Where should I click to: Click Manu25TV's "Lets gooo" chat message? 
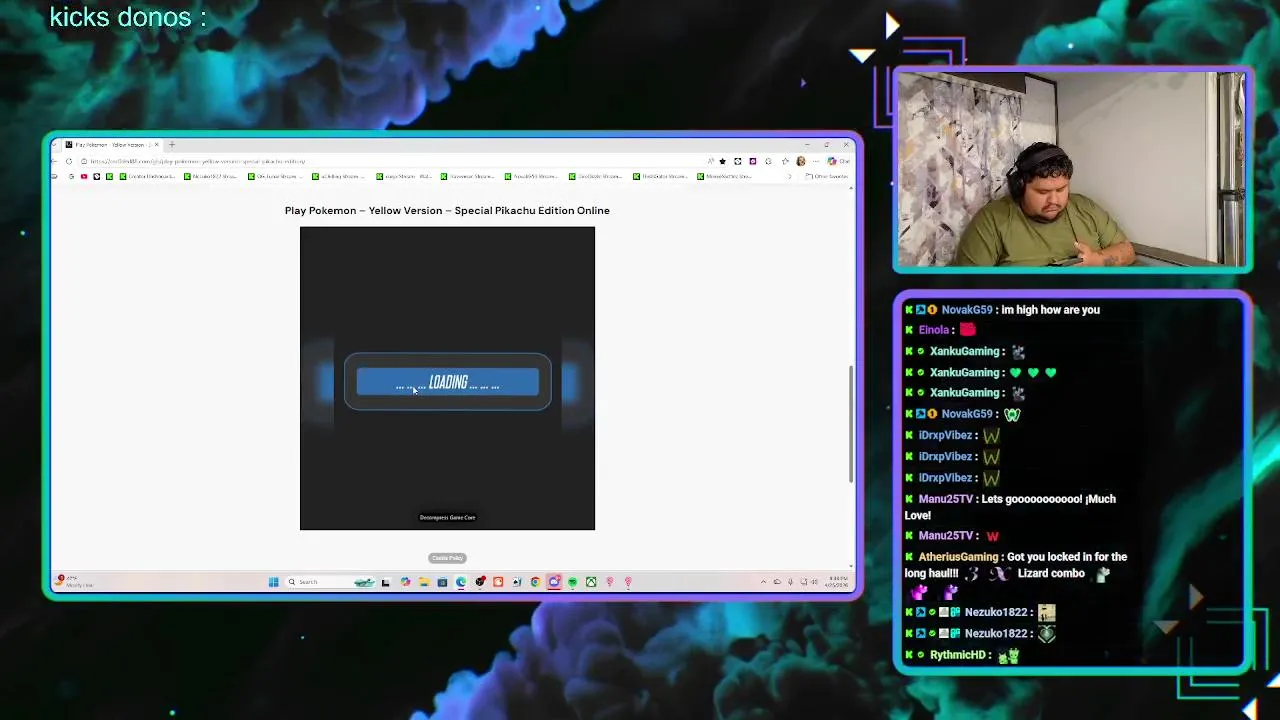click(x=1010, y=507)
